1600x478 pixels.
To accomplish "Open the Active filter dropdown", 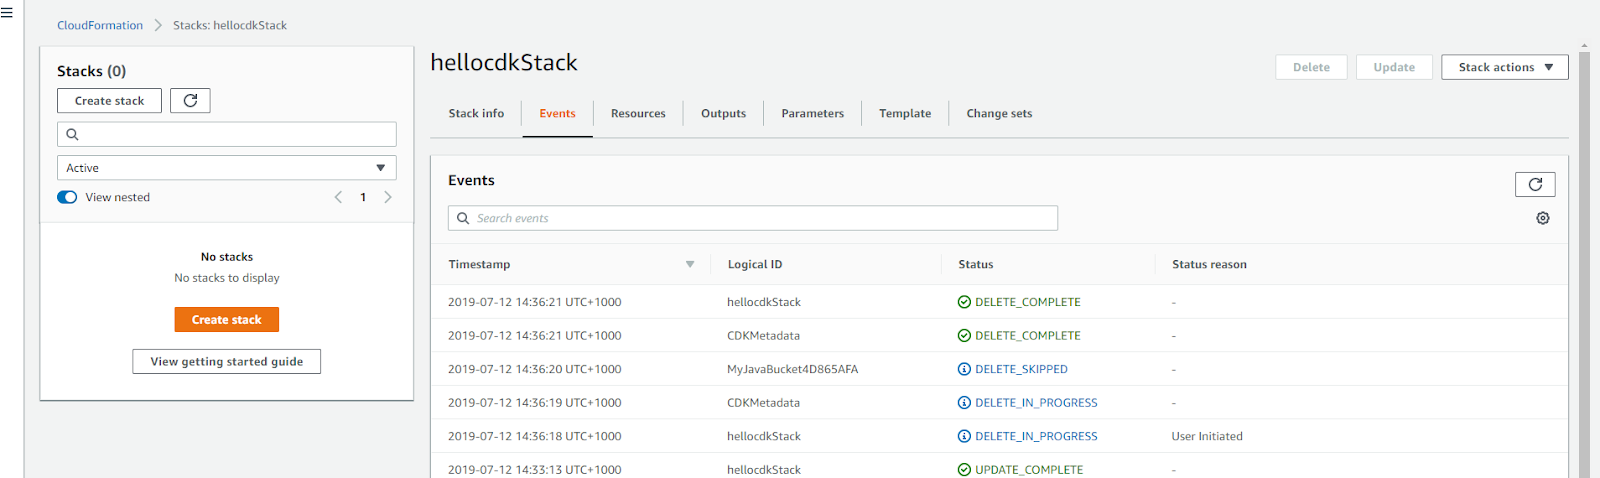I will click(x=227, y=168).
